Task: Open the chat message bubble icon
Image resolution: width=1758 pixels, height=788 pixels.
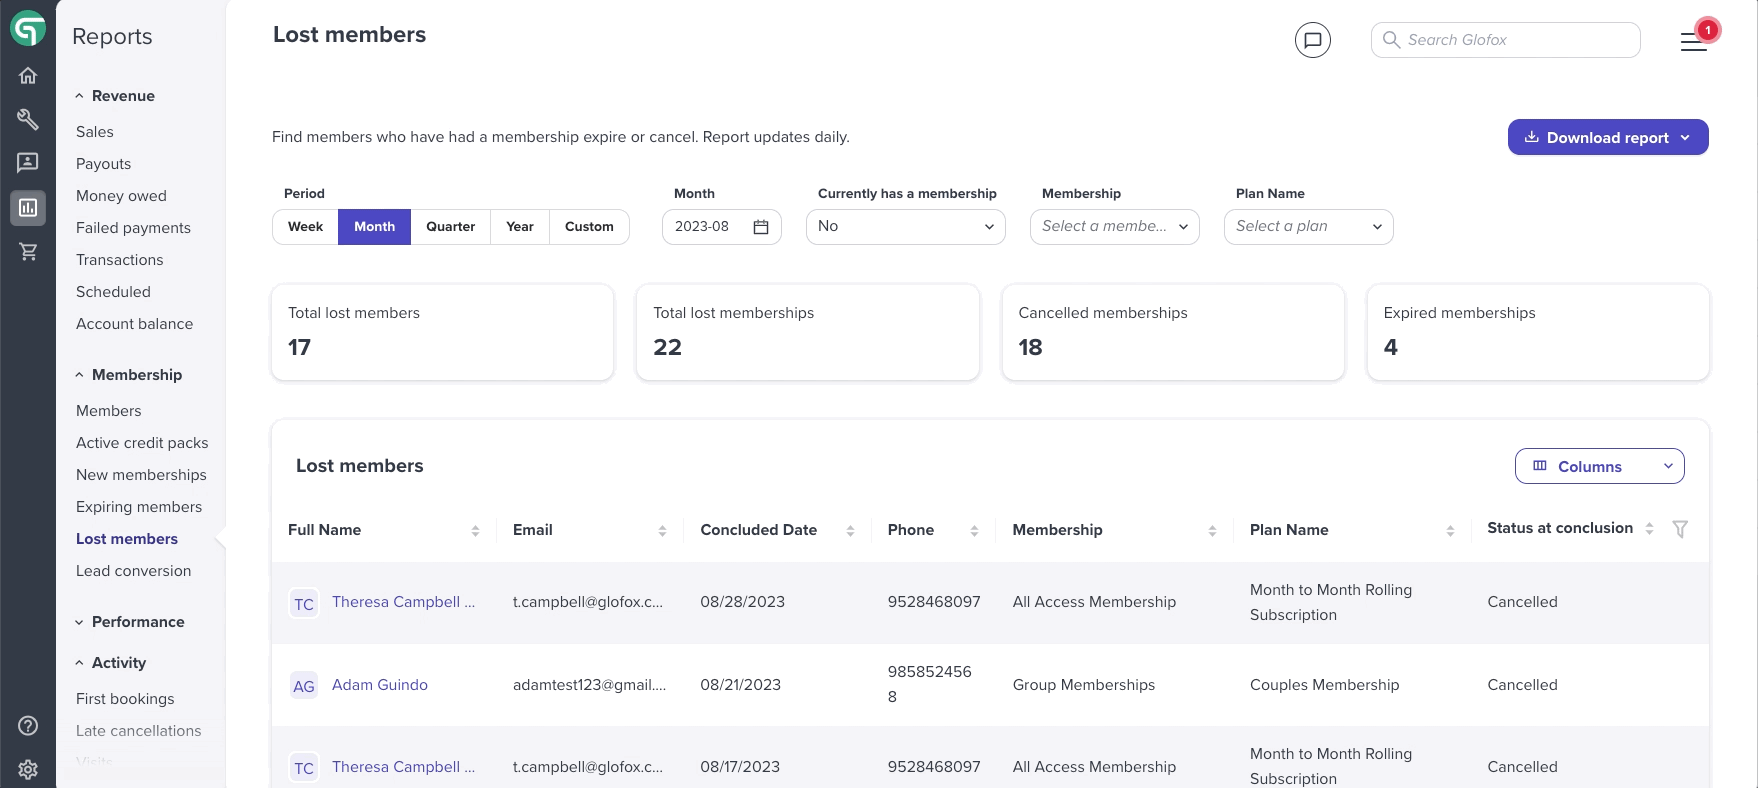Action: [1313, 40]
